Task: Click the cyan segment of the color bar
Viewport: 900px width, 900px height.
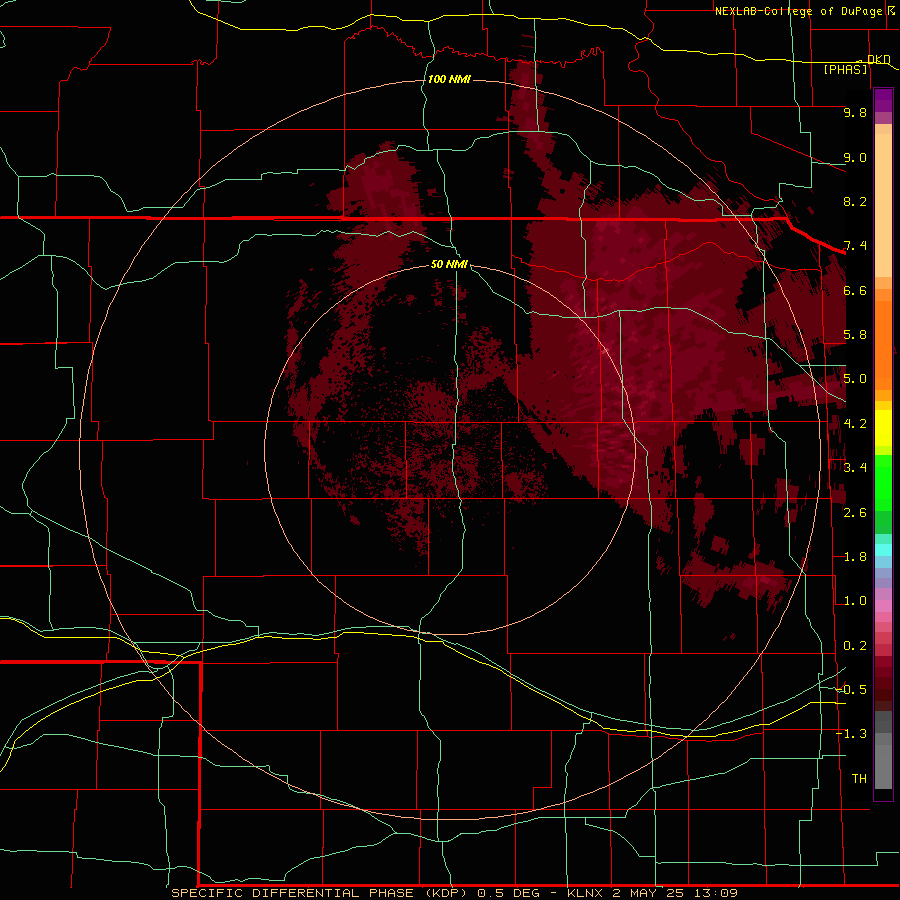Action: click(883, 550)
